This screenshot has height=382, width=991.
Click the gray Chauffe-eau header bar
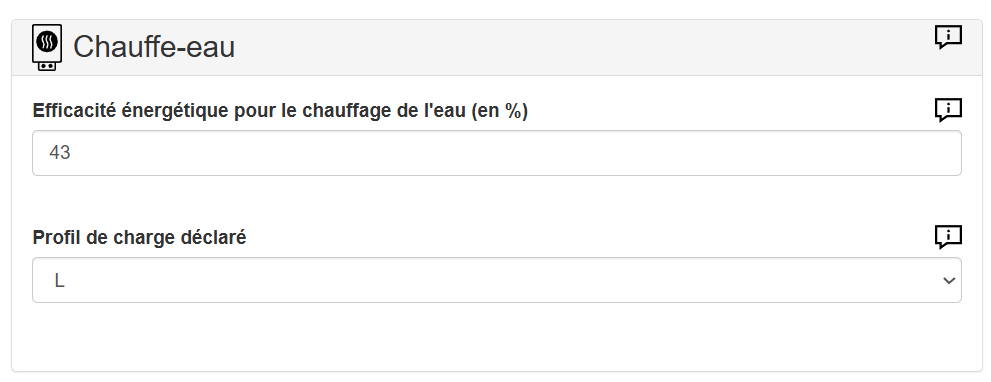[x=497, y=47]
